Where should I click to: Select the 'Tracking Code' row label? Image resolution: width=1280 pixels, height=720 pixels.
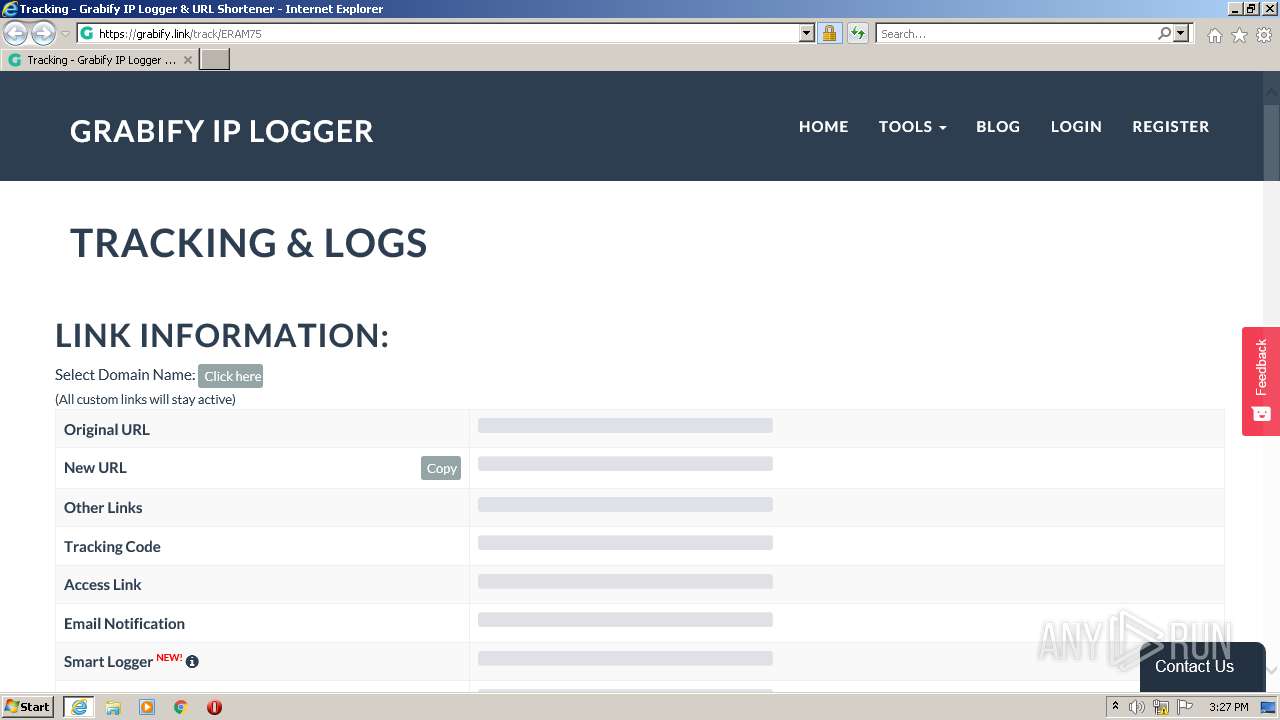(x=112, y=546)
